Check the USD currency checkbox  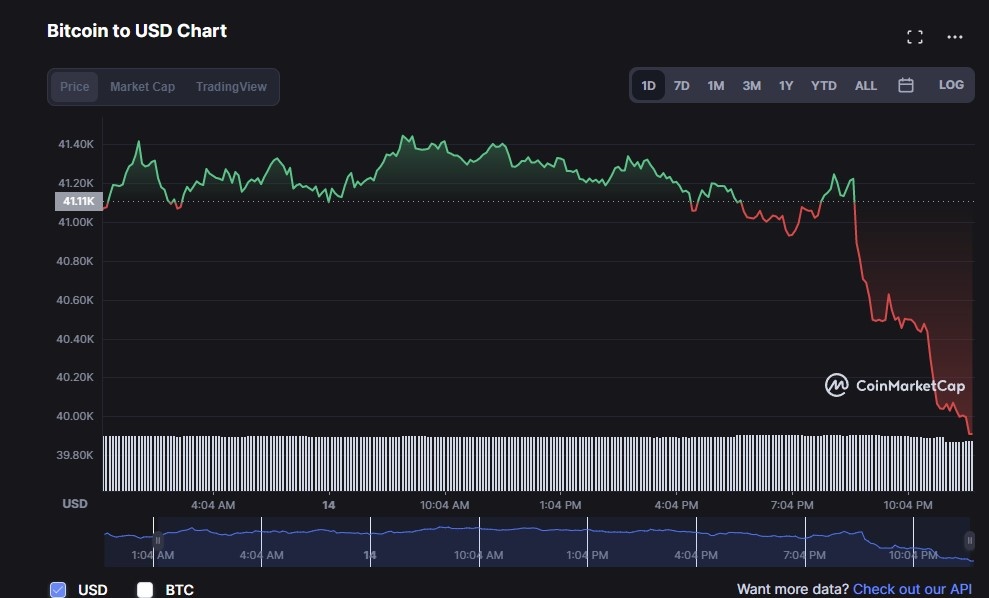[x=58, y=590]
